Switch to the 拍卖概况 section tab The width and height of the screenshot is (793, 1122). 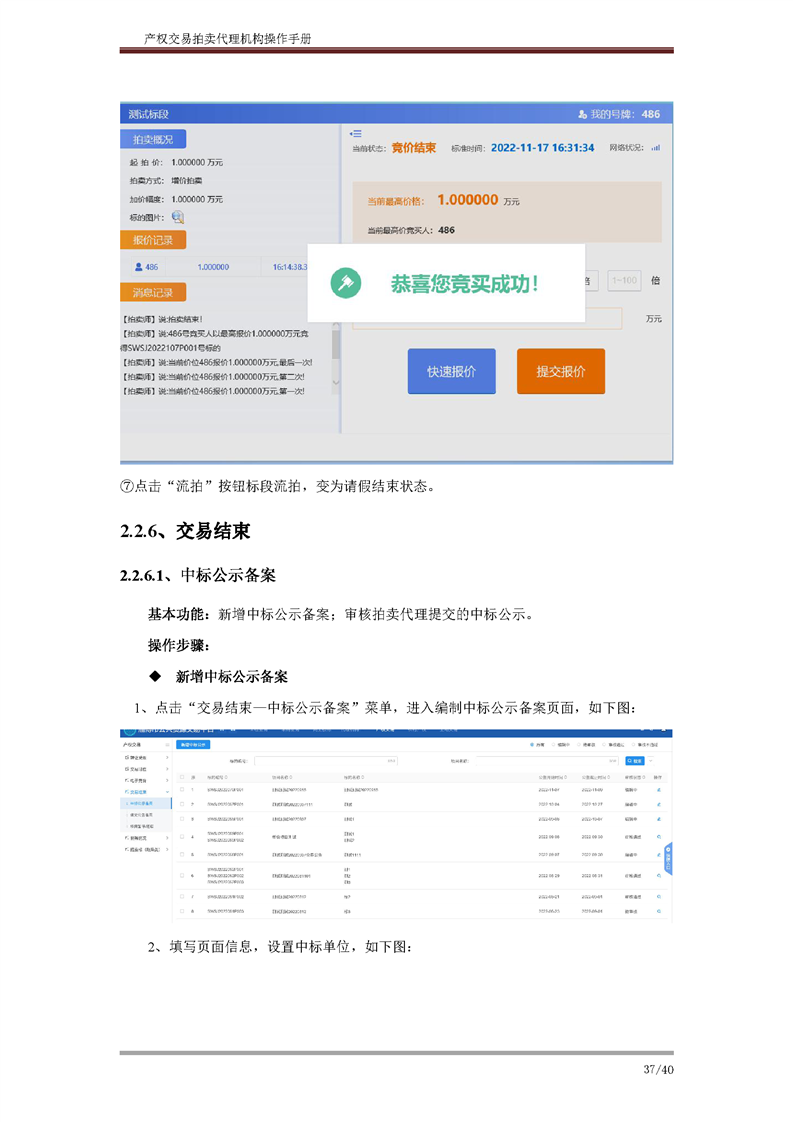152,140
